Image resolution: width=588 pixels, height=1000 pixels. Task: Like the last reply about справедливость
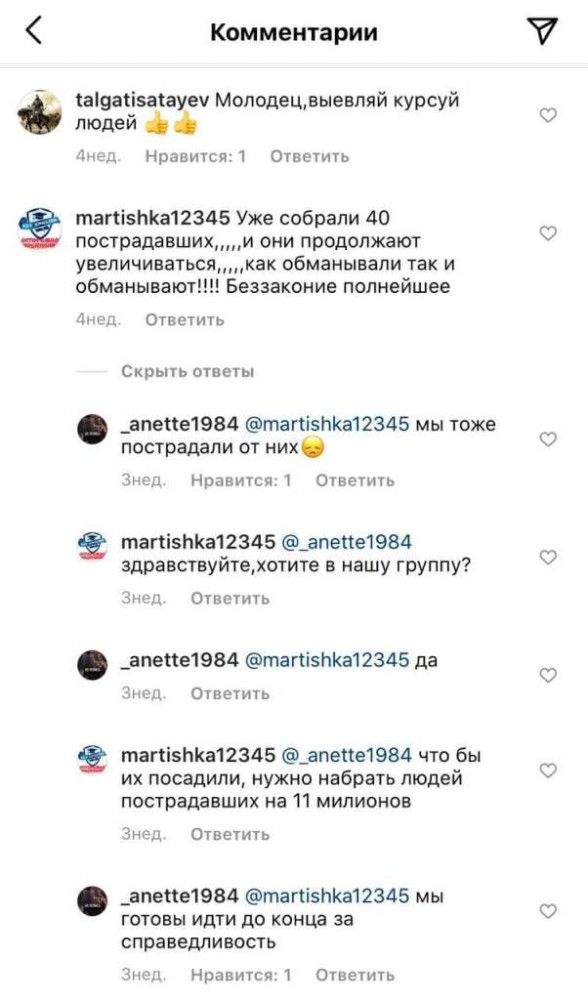pos(548,911)
